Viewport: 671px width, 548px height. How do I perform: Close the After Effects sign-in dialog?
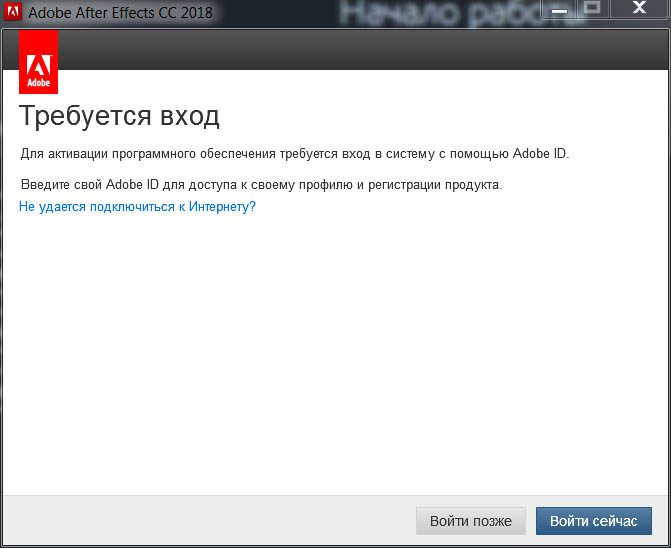pos(639,8)
